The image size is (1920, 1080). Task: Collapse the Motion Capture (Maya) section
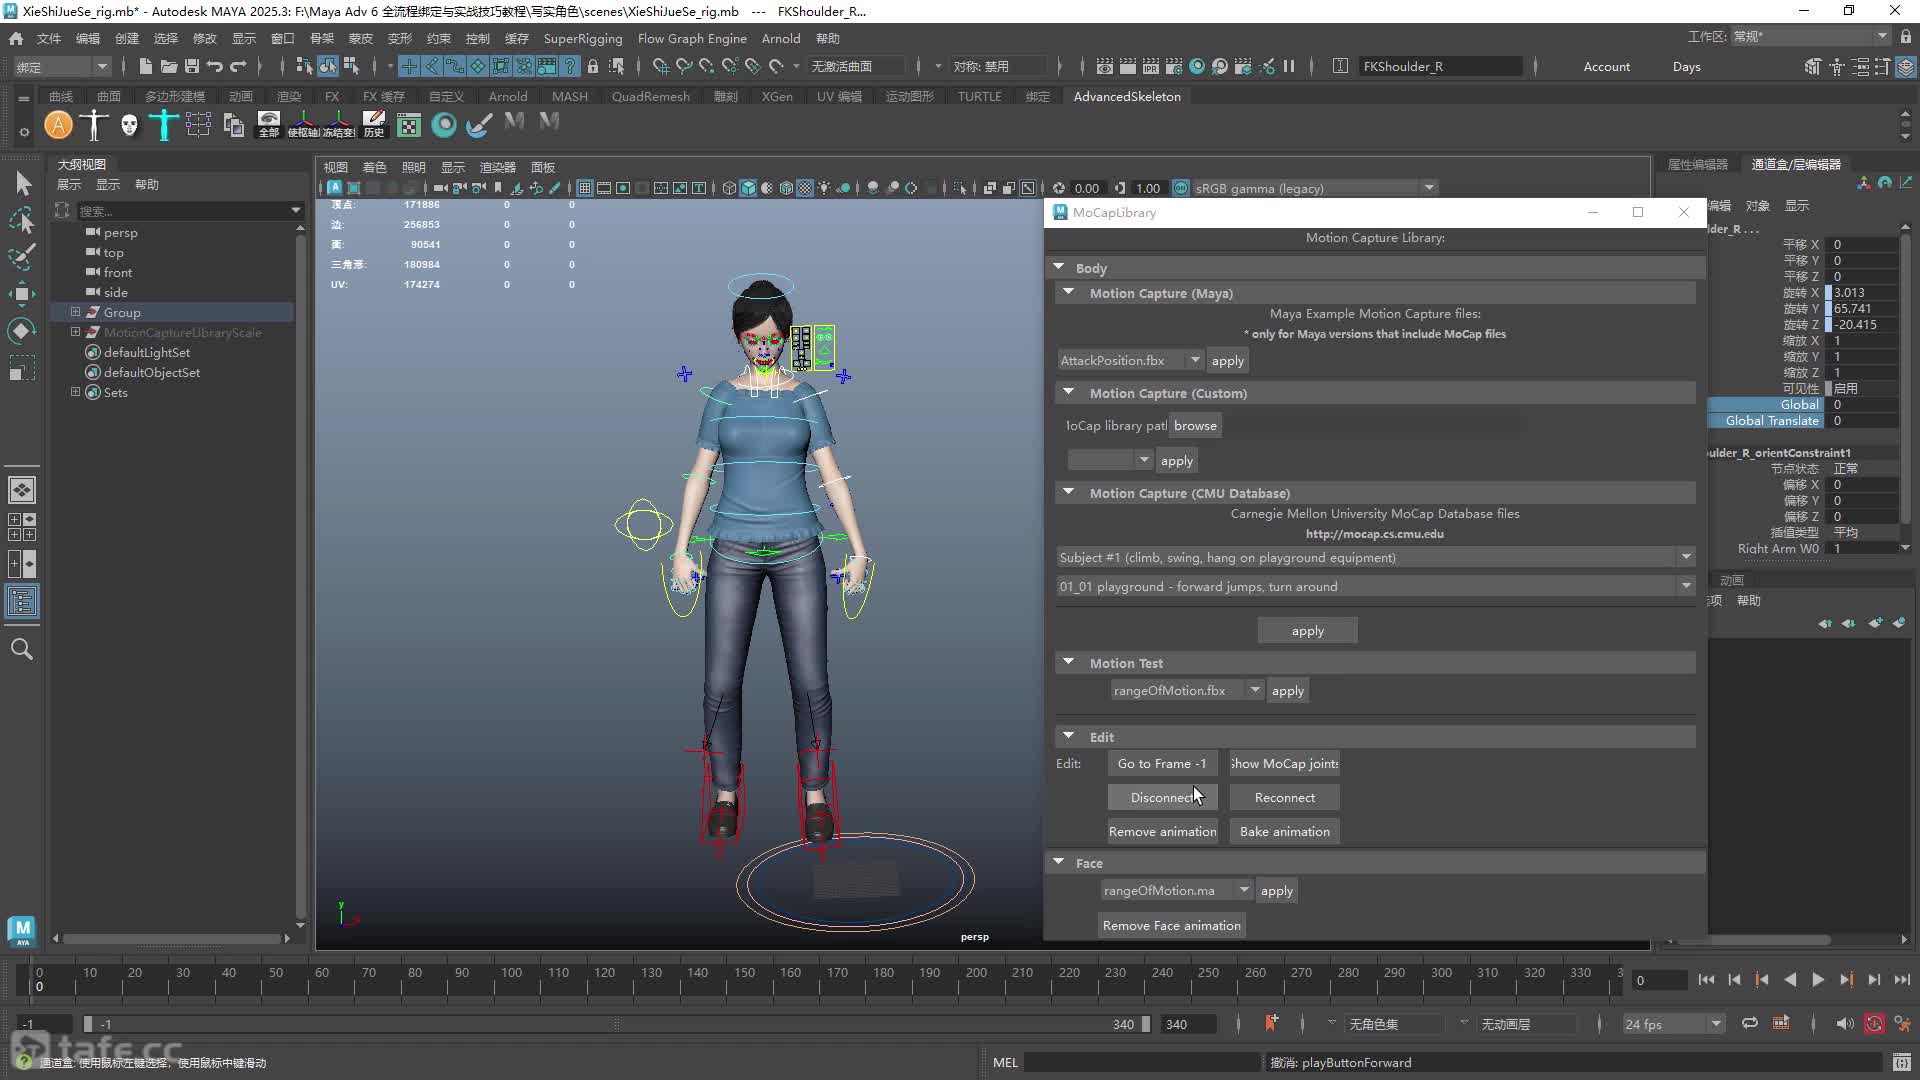(x=1069, y=293)
